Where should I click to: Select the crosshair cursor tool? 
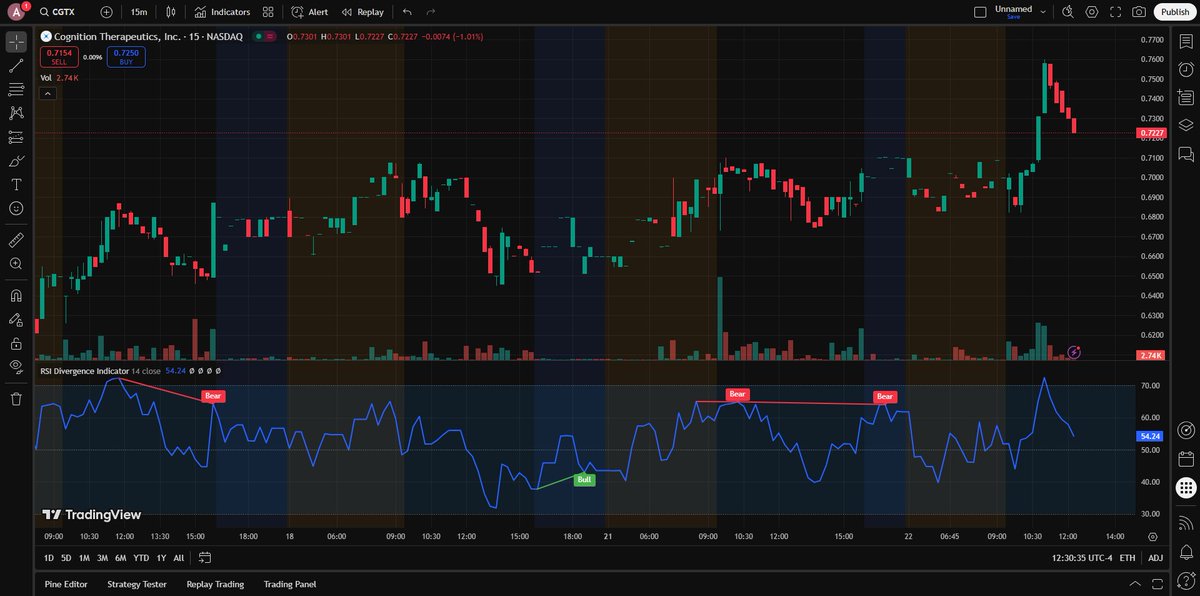click(16, 42)
